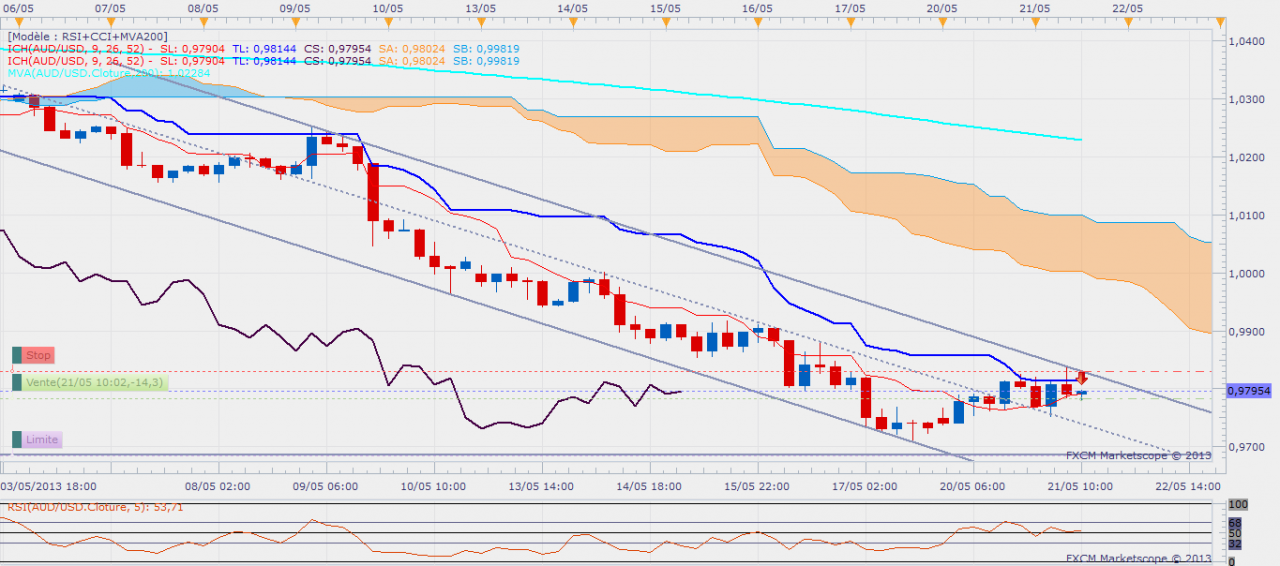Click the current price tag 0,97954 on axis
This screenshot has width=1280, height=566.
tap(1251, 391)
